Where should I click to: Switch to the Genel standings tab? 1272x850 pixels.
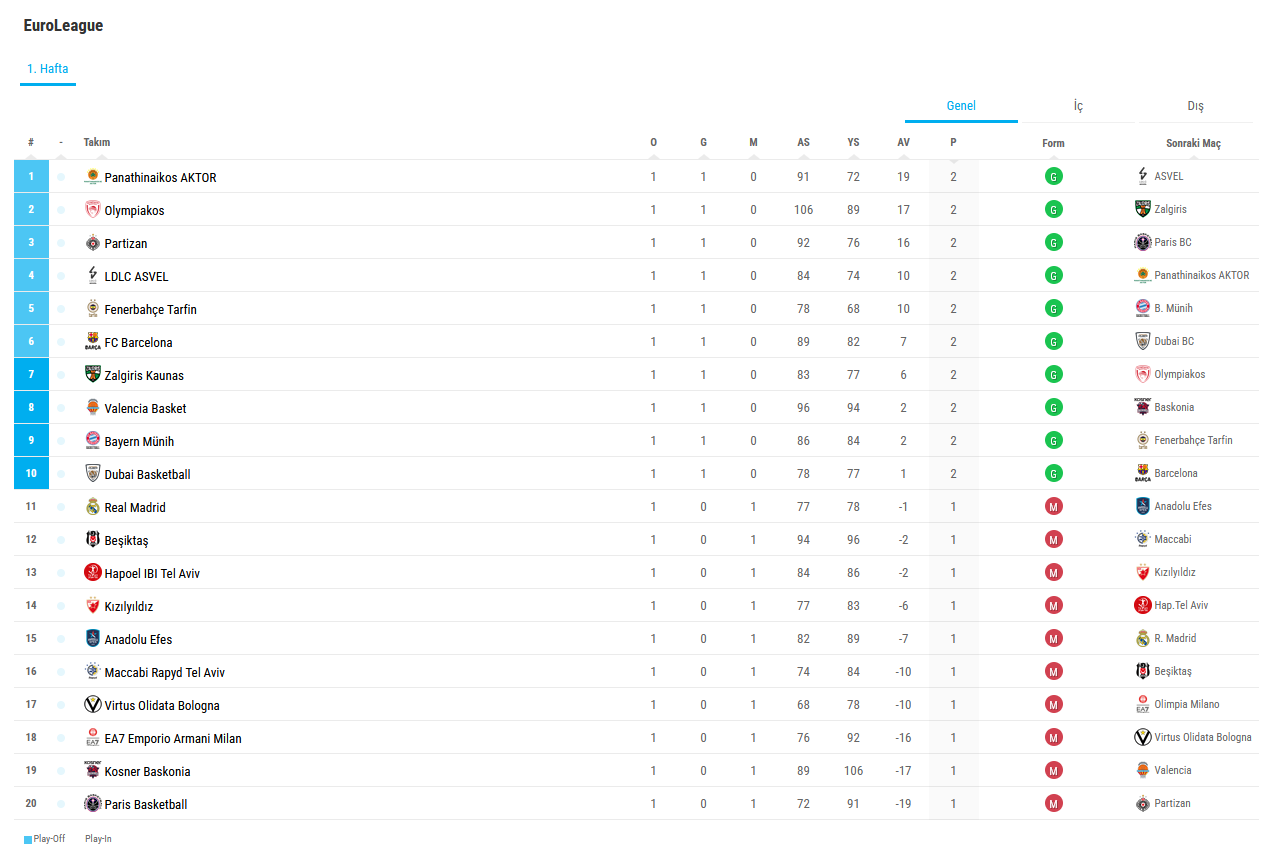[x=961, y=106]
